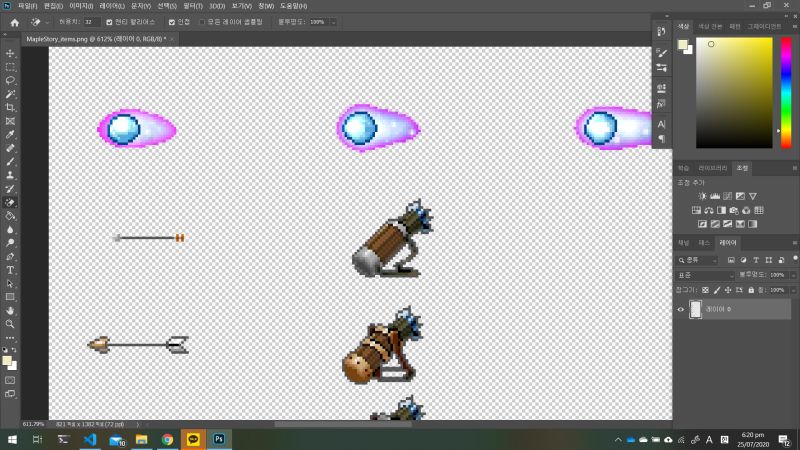
Task: Open the History panel icon
Action: (x=661, y=32)
